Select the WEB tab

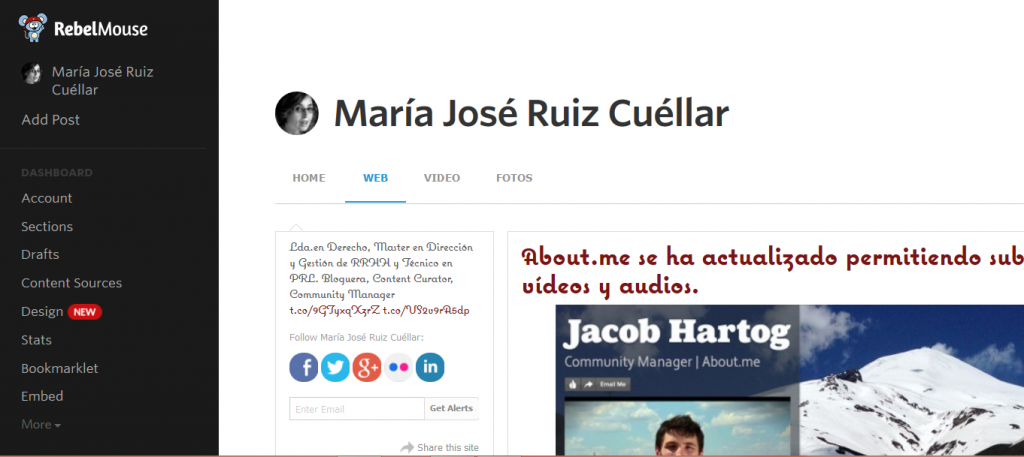coord(376,178)
